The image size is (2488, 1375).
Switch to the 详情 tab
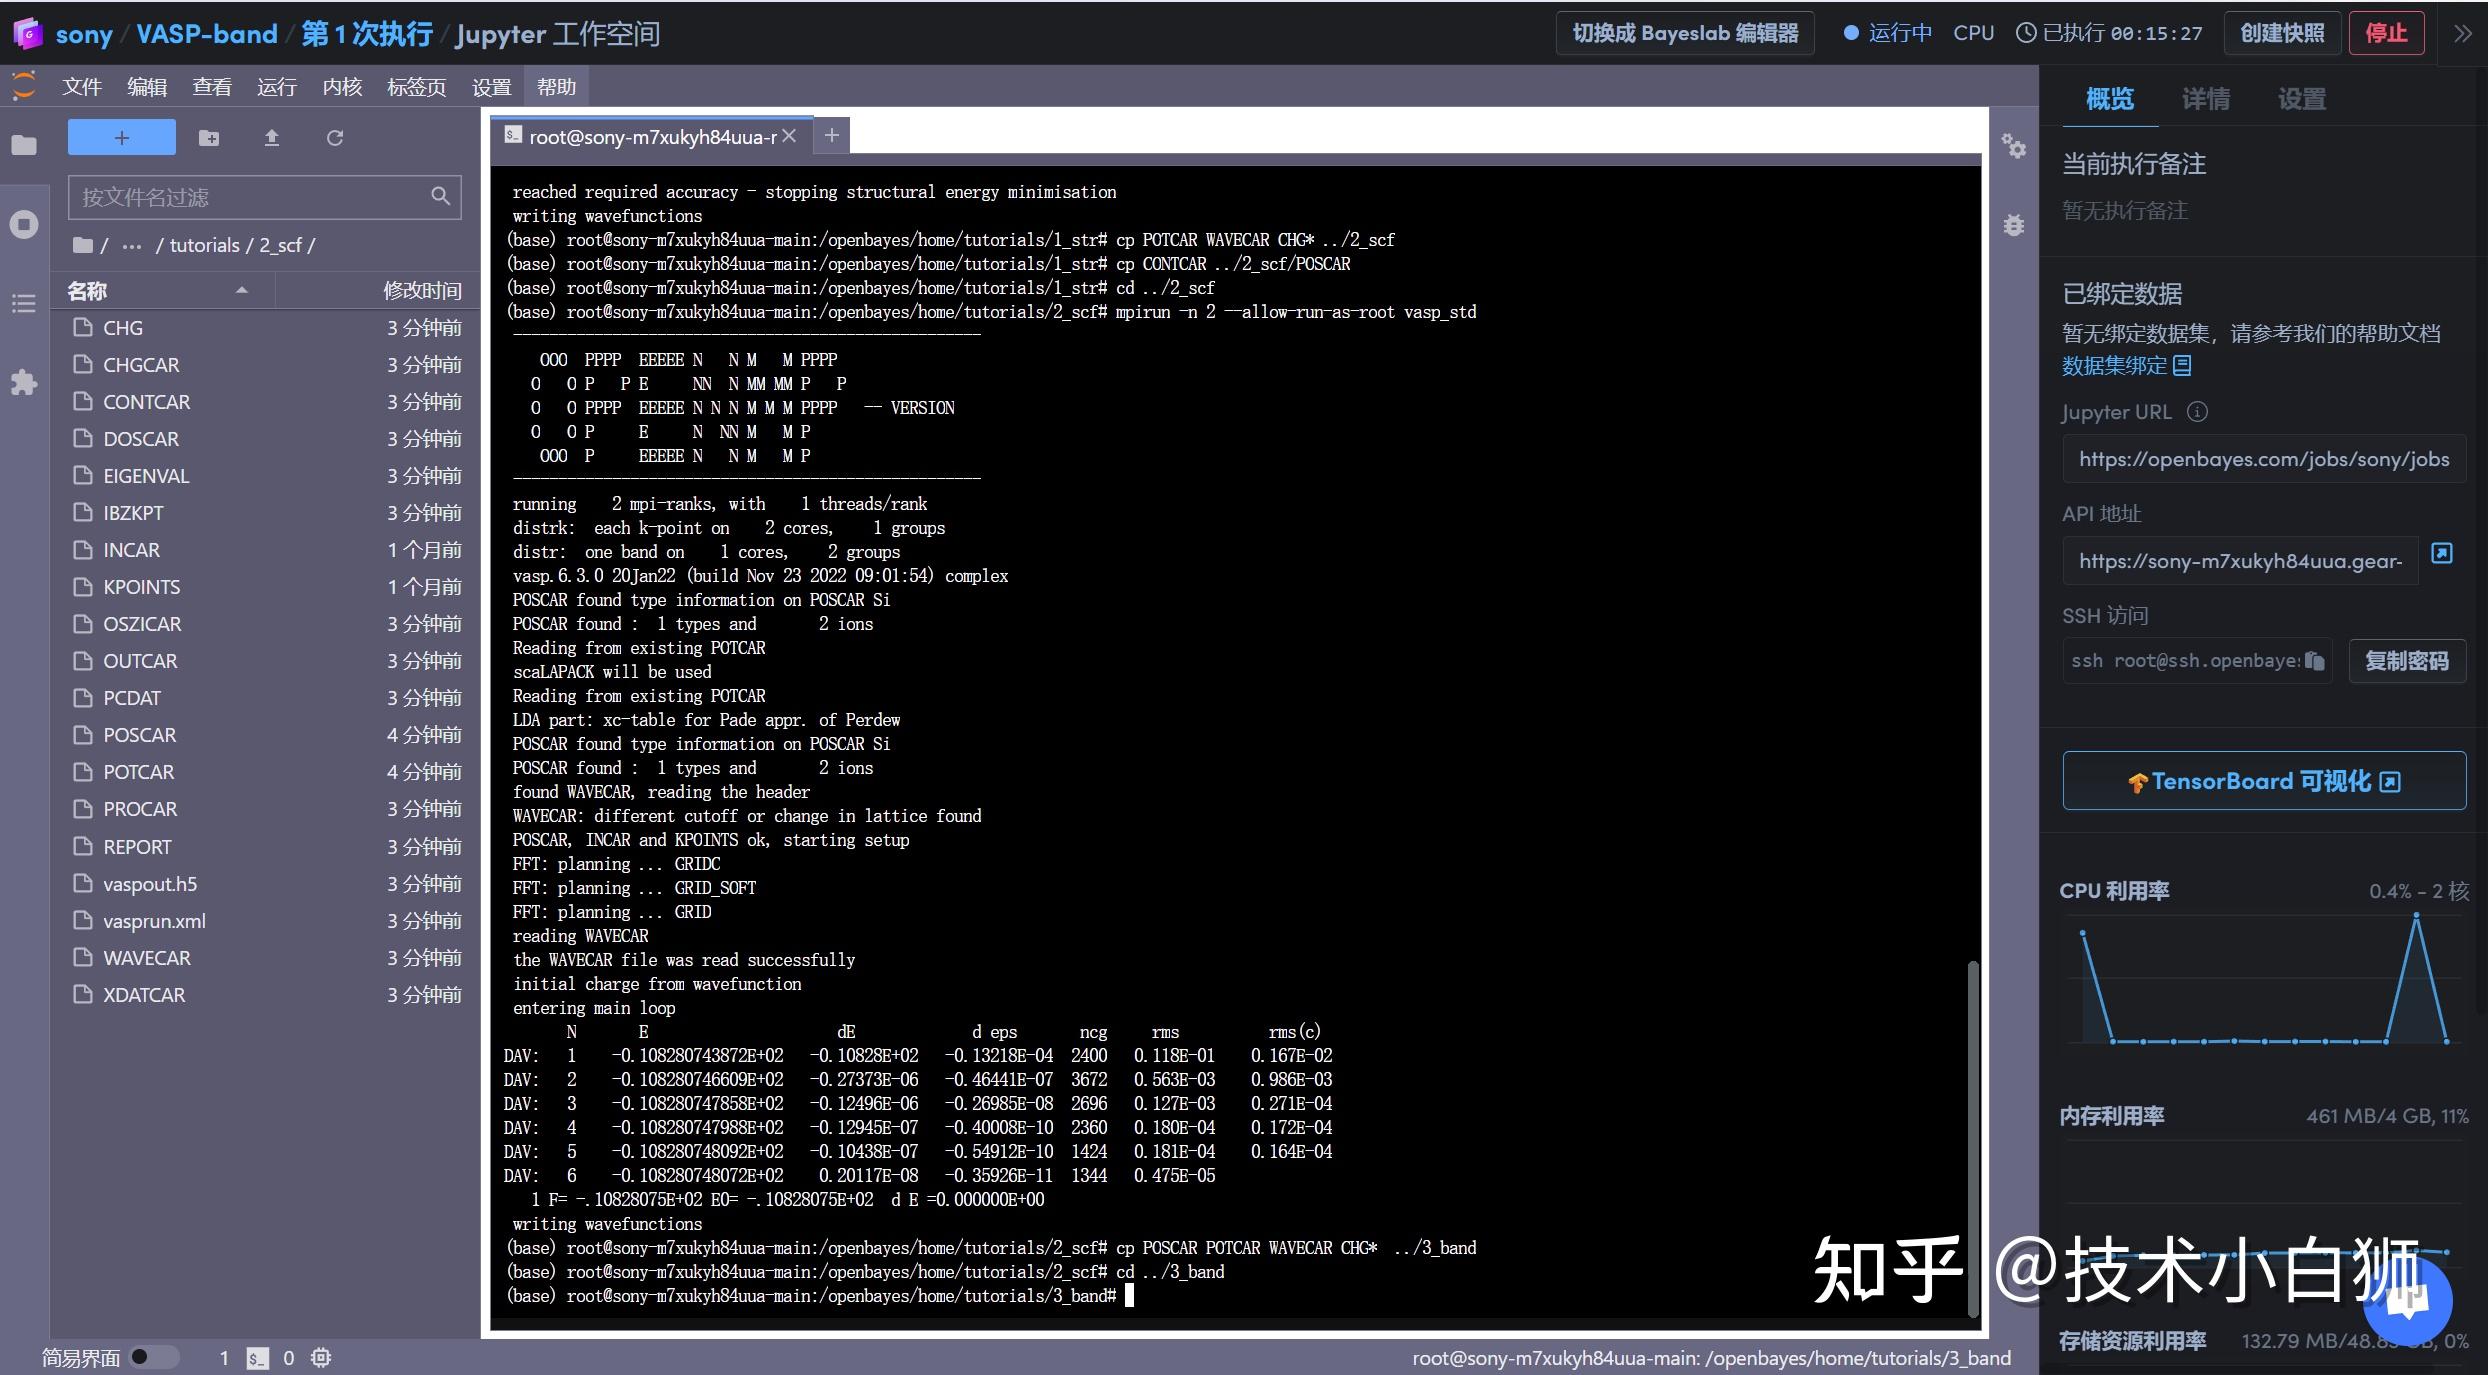(2205, 99)
